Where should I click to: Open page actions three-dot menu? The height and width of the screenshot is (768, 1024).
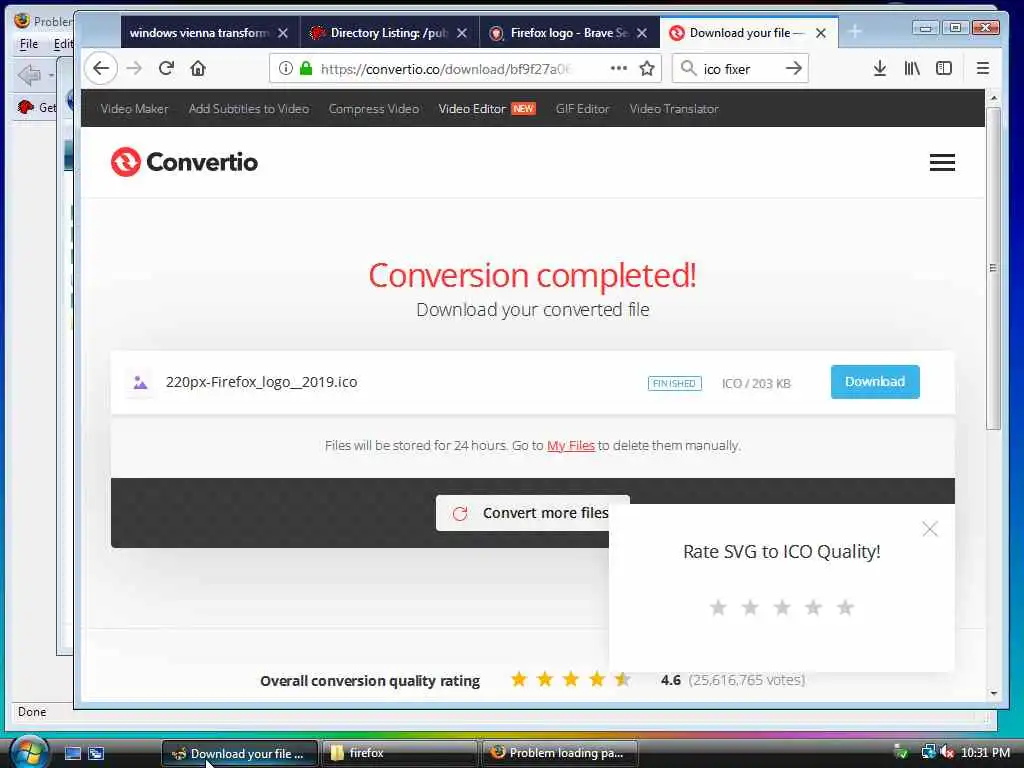(x=618, y=68)
